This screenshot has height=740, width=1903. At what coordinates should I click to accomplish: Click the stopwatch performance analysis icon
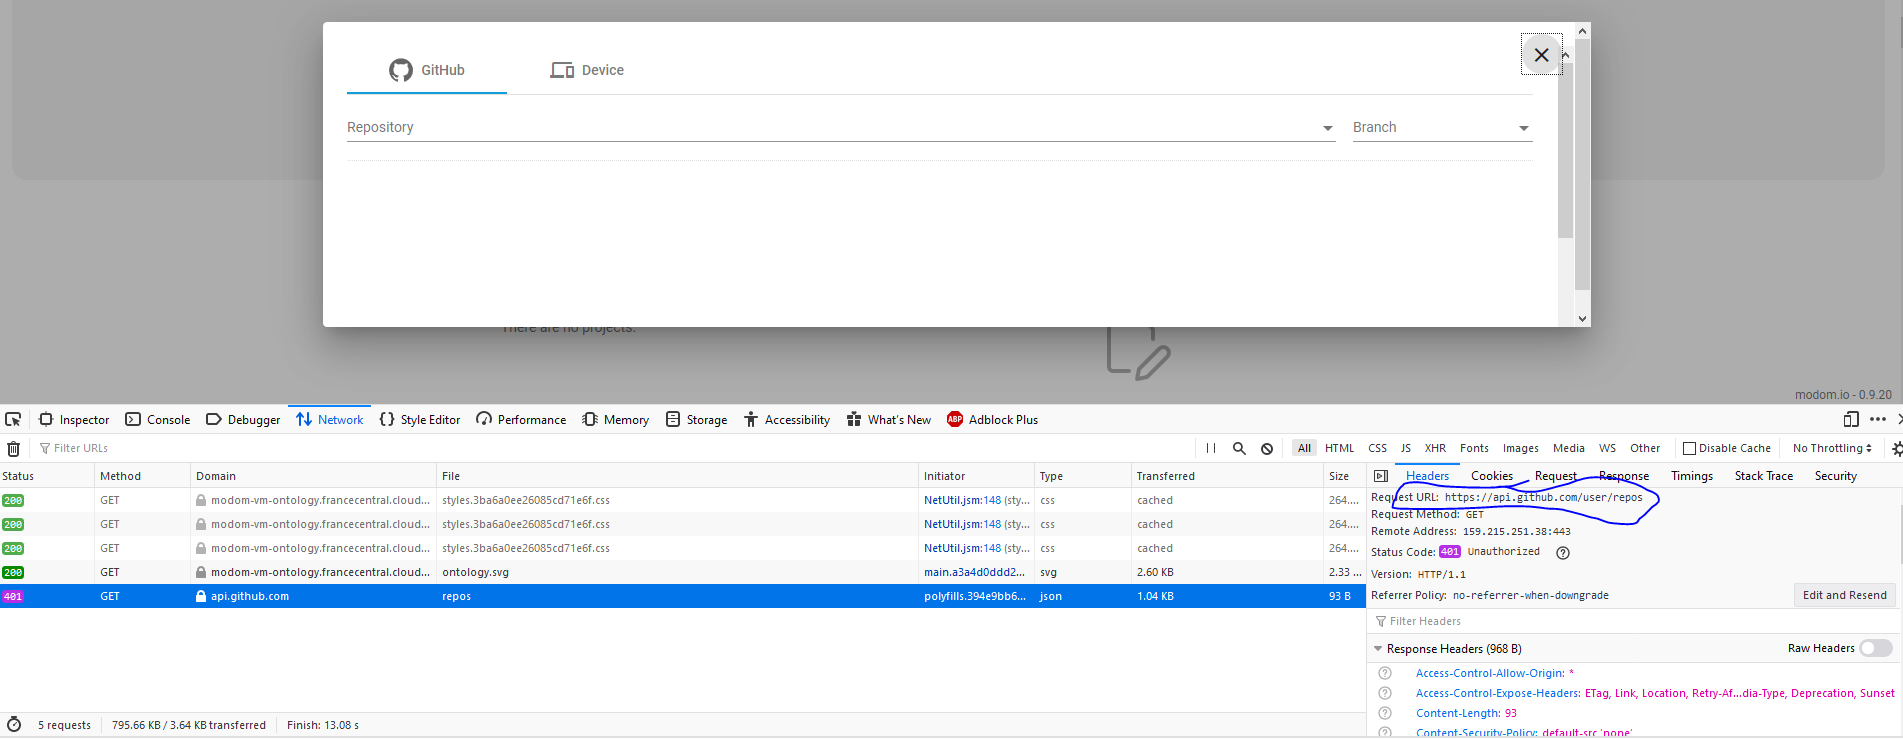point(14,725)
